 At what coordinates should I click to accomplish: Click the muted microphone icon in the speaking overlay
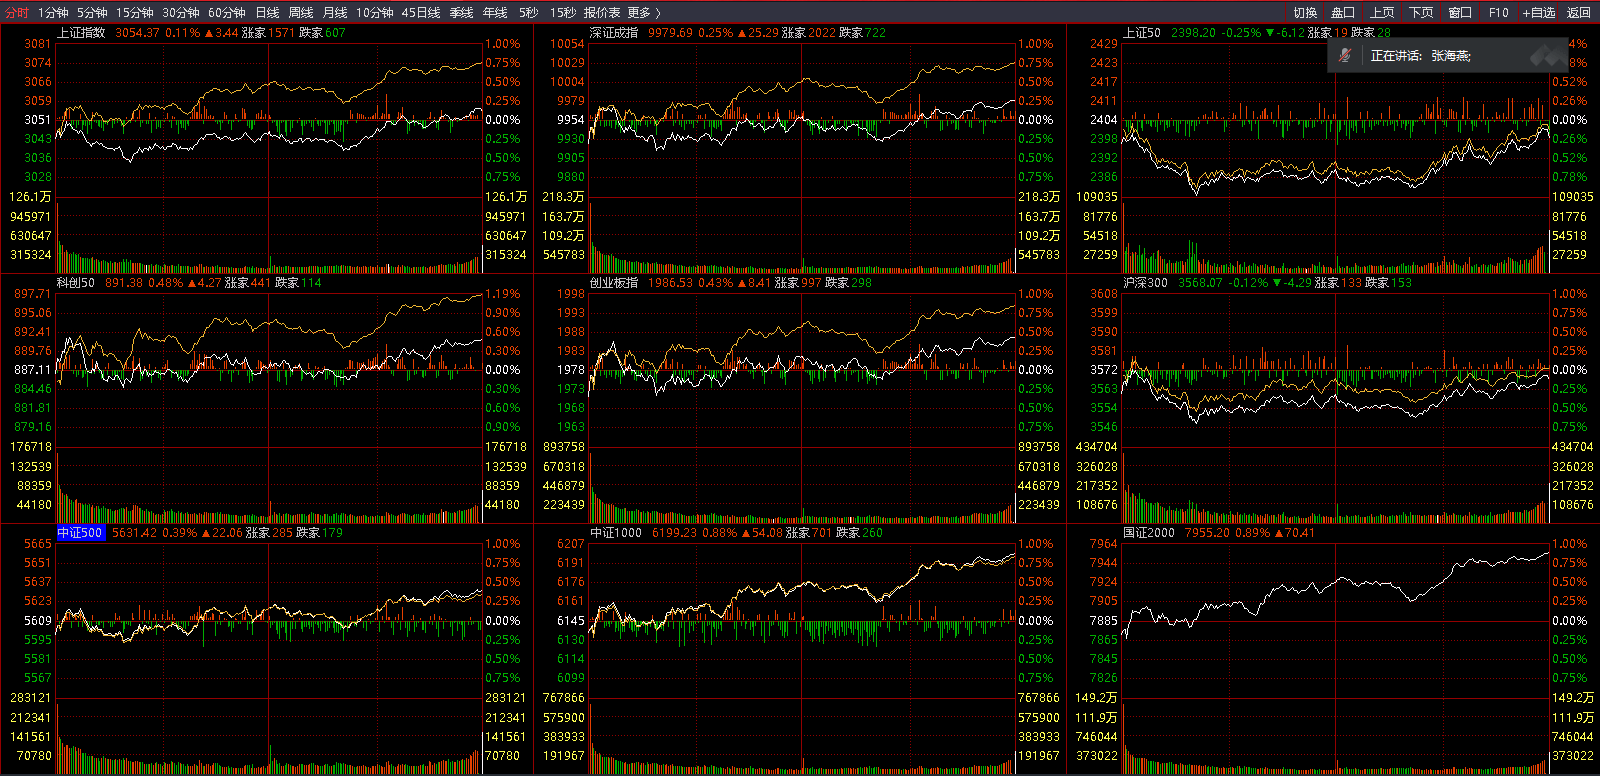pyautogui.click(x=1345, y=55)
